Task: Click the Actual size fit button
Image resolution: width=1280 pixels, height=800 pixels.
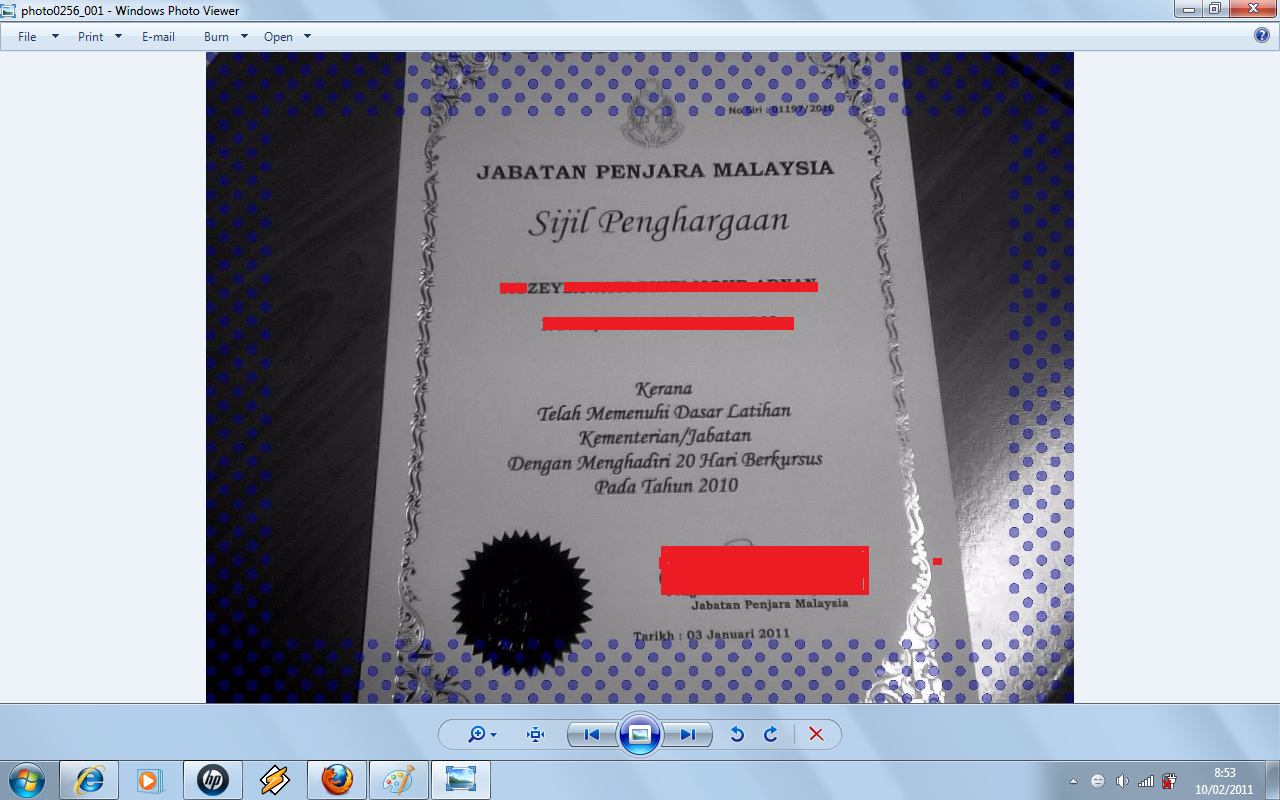Action: click(536, 735)
